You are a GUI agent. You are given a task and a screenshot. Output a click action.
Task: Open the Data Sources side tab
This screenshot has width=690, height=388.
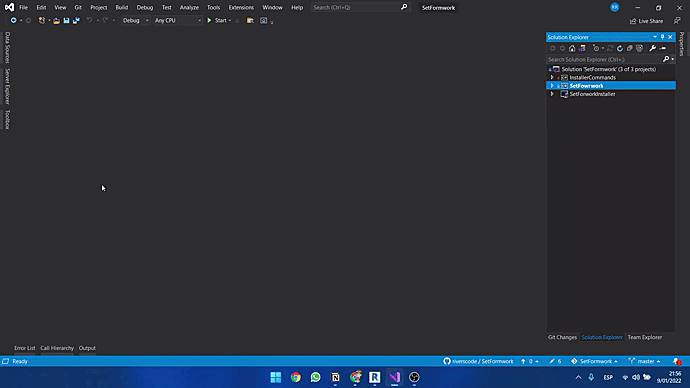[7, 47]
